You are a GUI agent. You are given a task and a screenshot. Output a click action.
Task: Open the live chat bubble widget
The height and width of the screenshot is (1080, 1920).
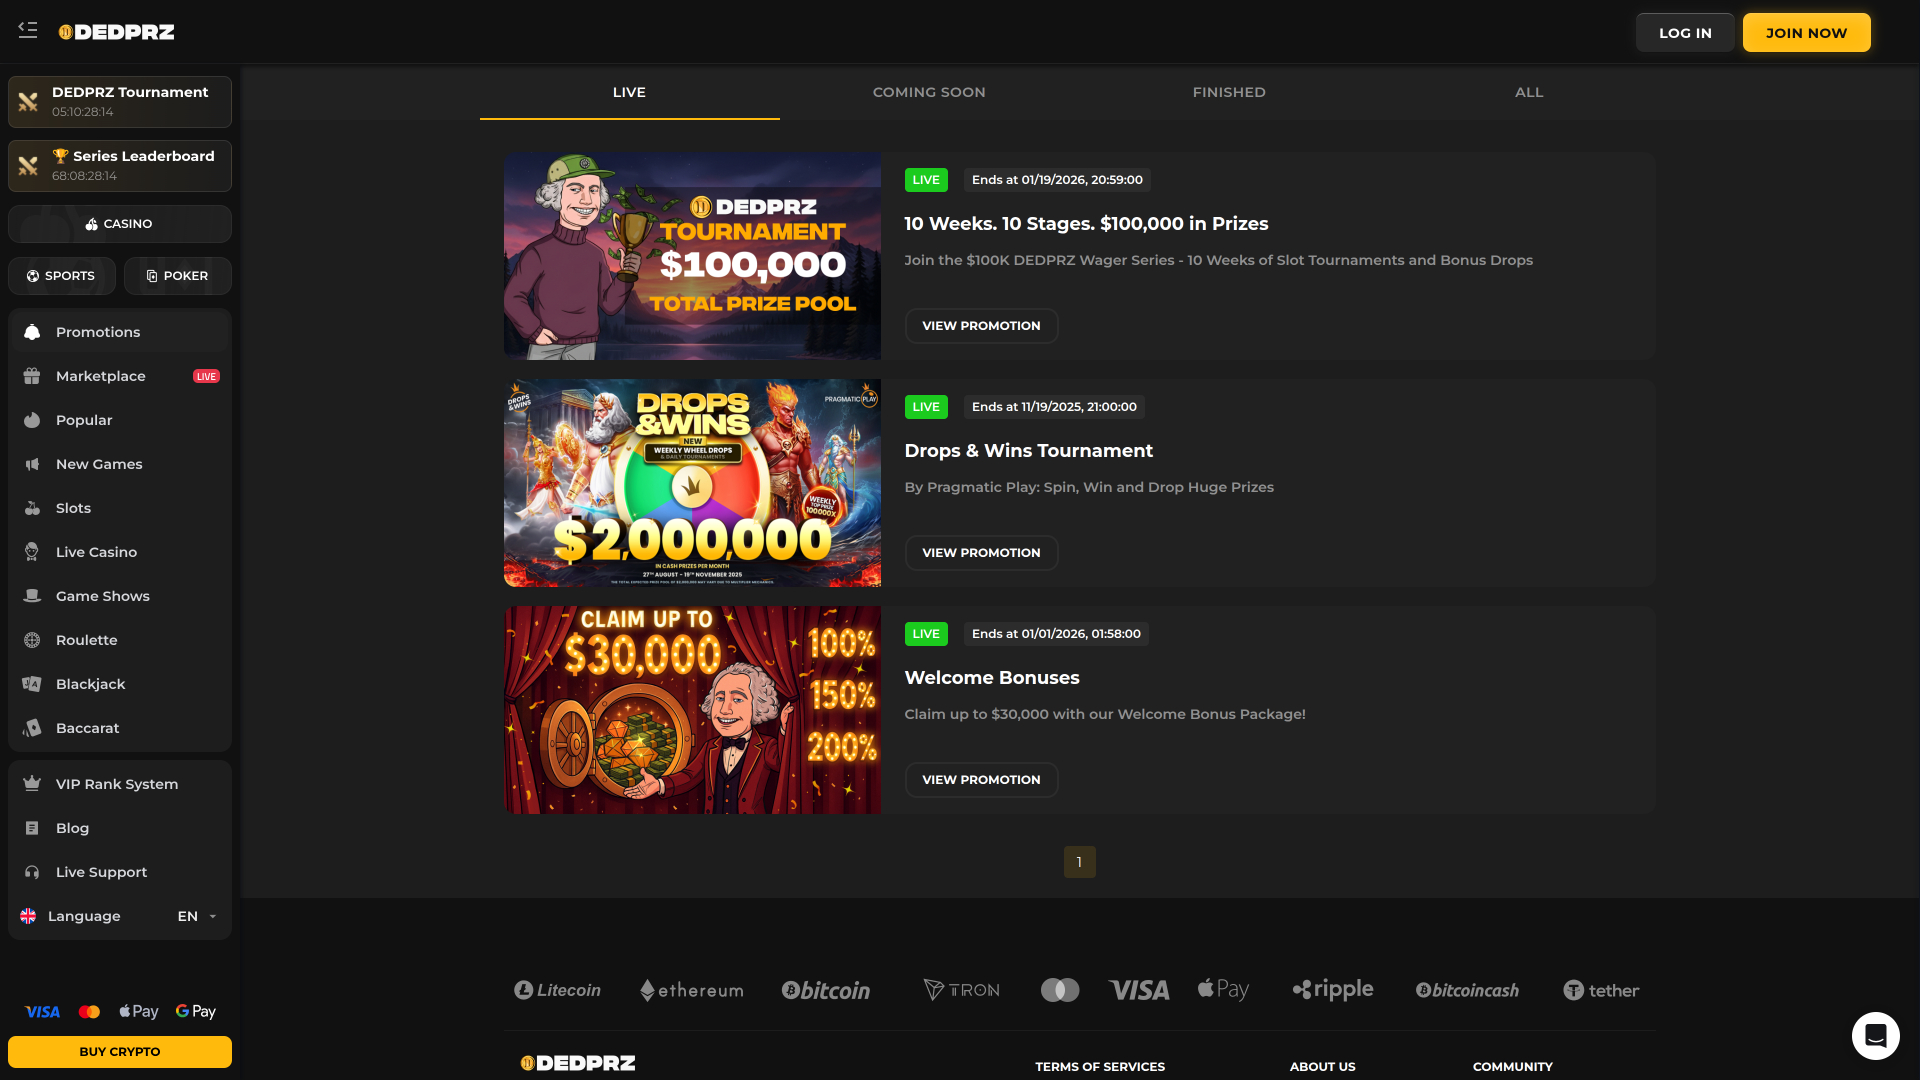click(1874, 1035)
